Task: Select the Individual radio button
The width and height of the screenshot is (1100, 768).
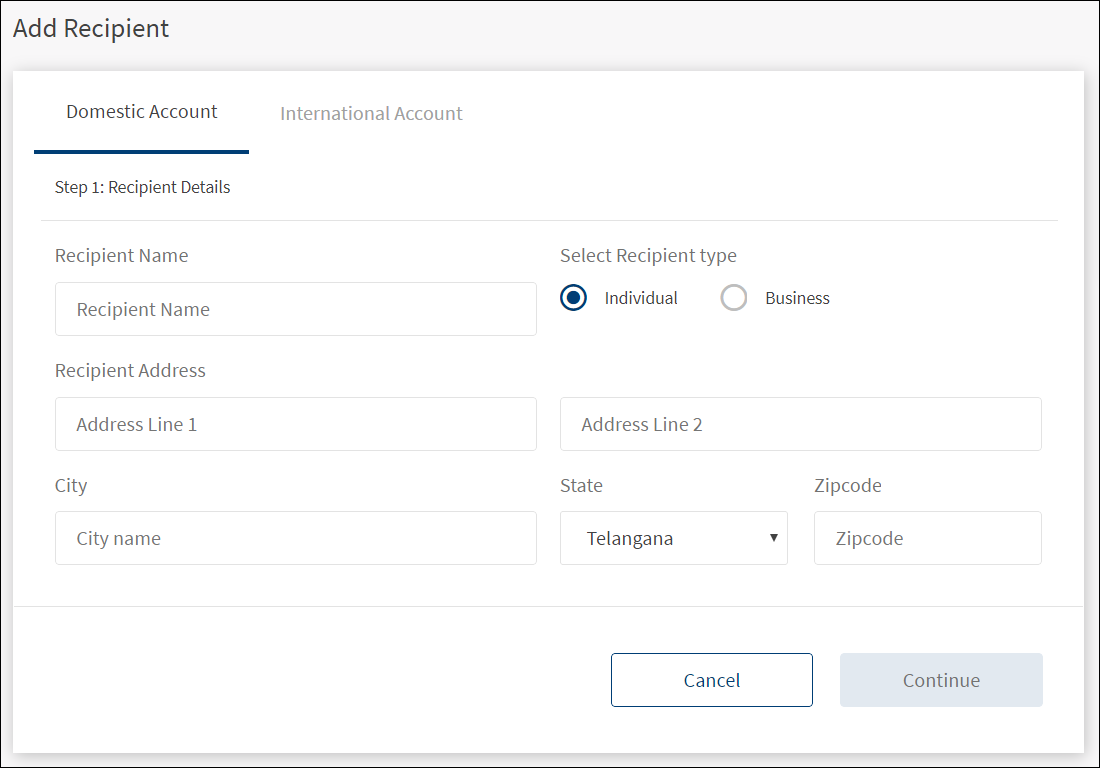Action: coord(574,298)
